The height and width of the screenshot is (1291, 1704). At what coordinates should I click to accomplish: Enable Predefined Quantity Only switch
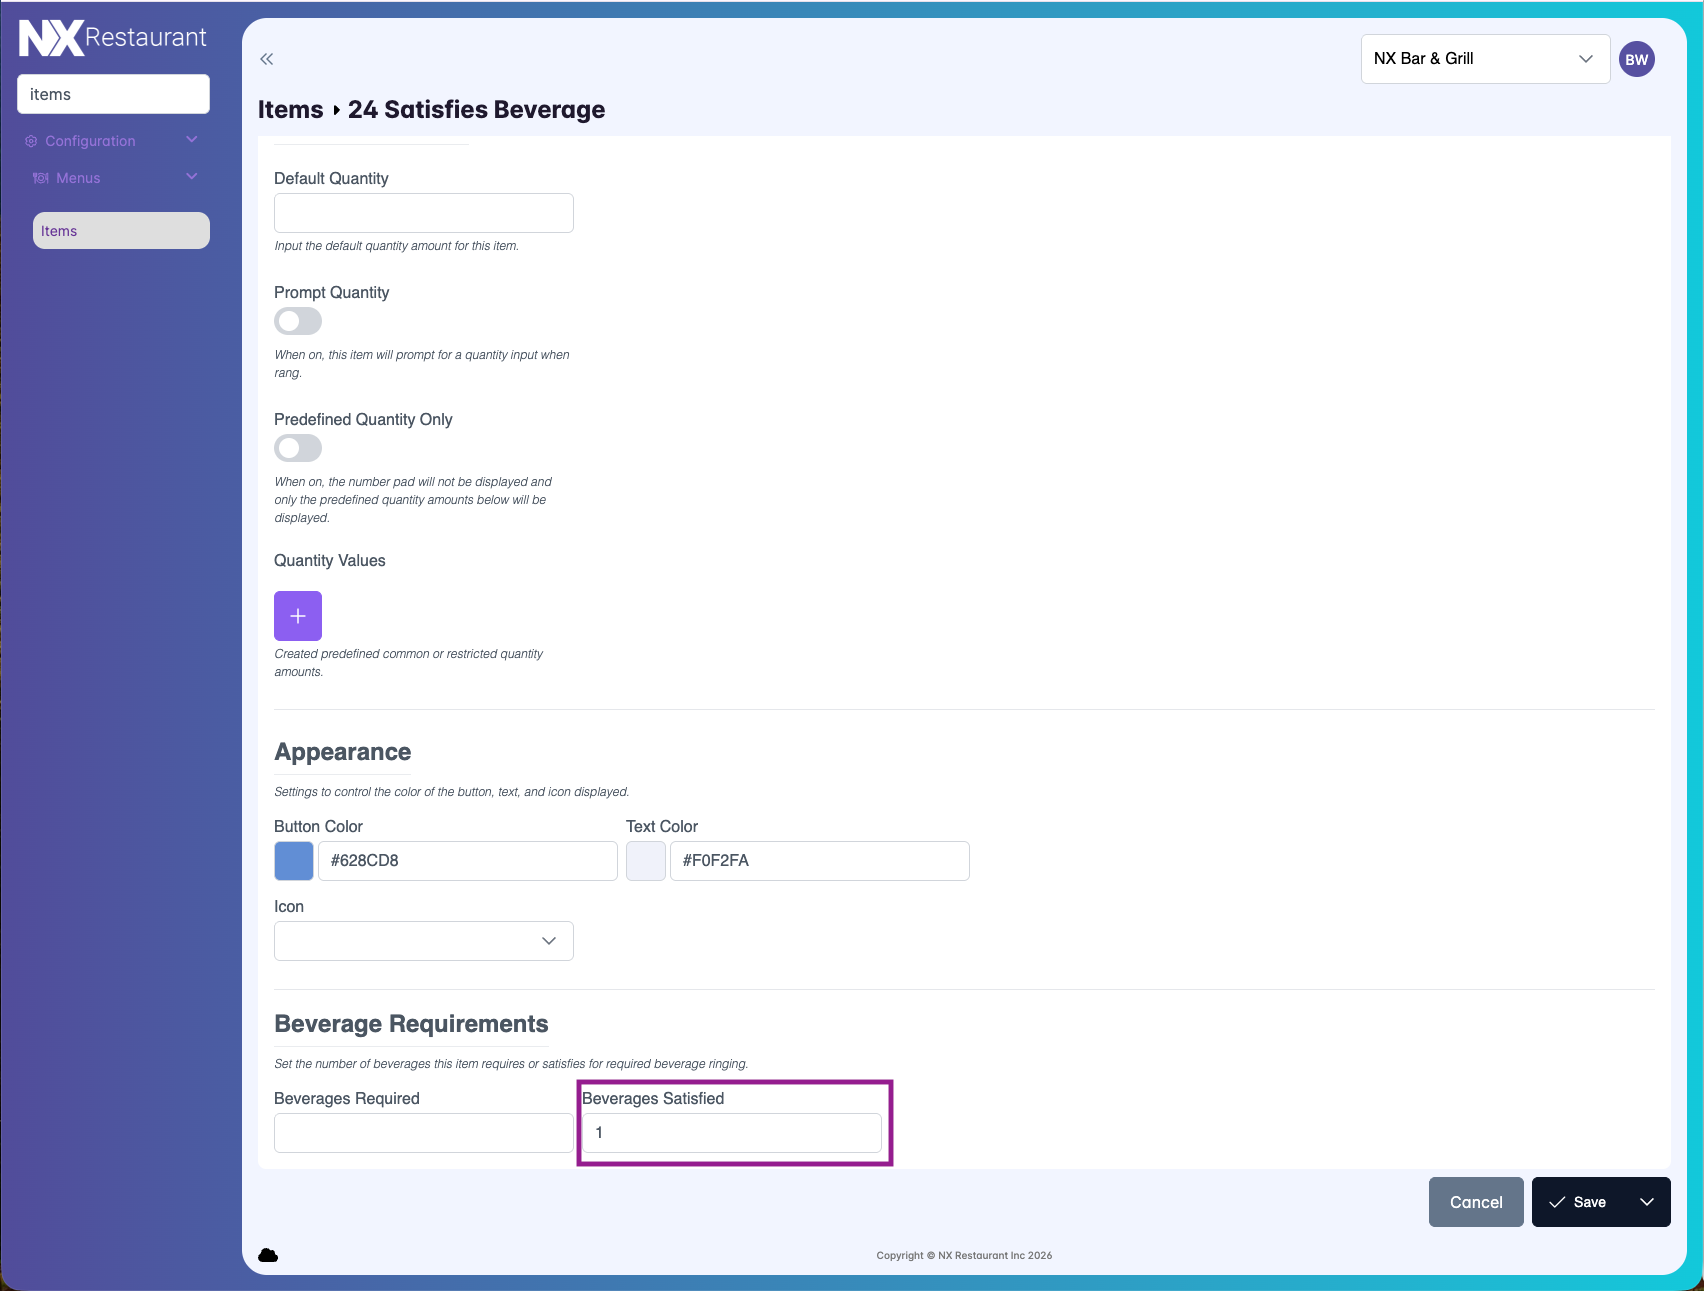(x=298, y=448)
